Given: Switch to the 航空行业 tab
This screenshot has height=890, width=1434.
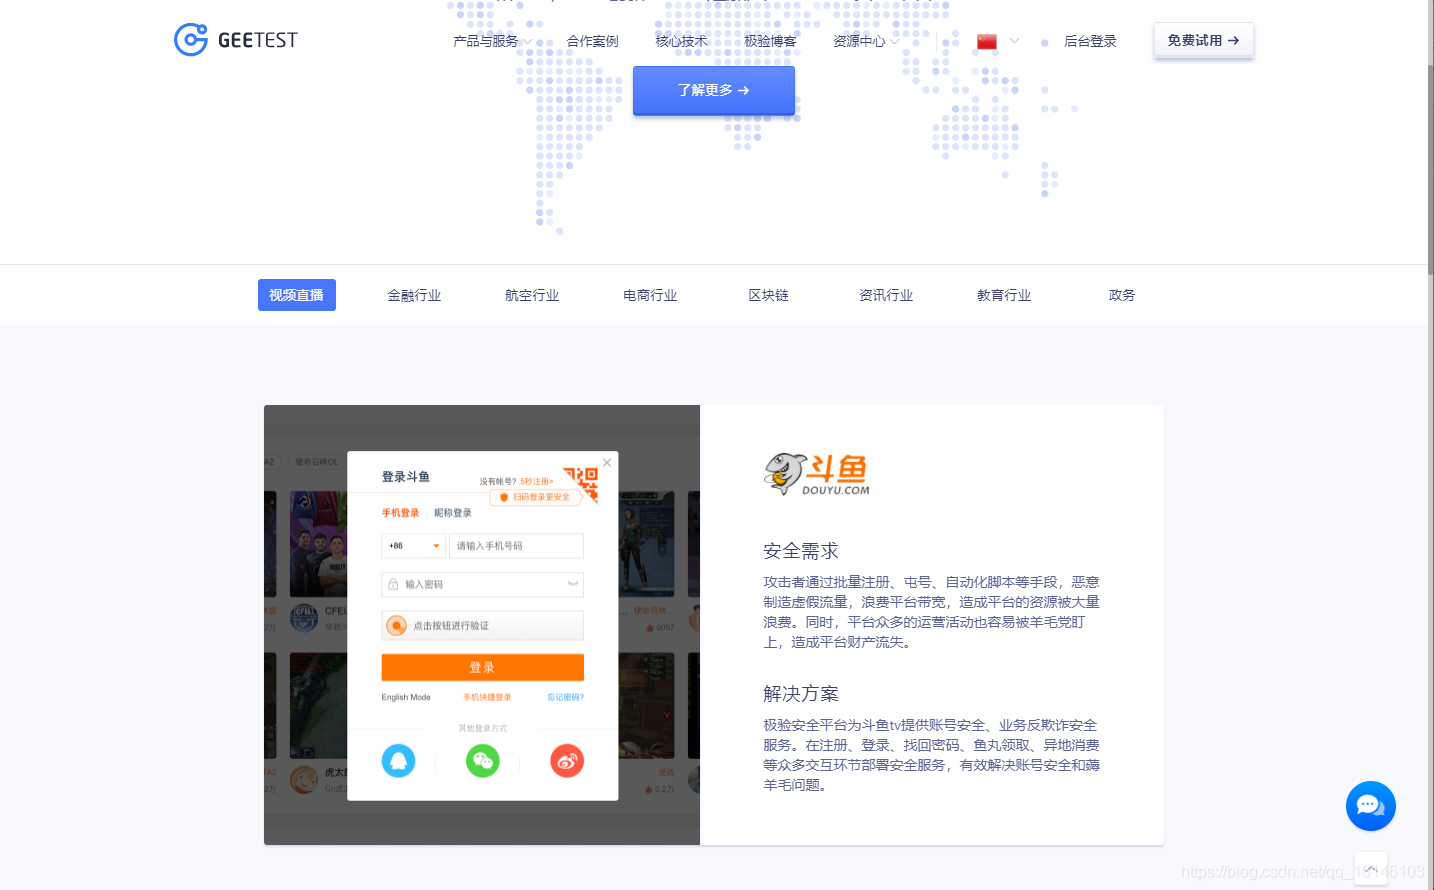Looking at the screenshot, I should [x=532, y=295].
